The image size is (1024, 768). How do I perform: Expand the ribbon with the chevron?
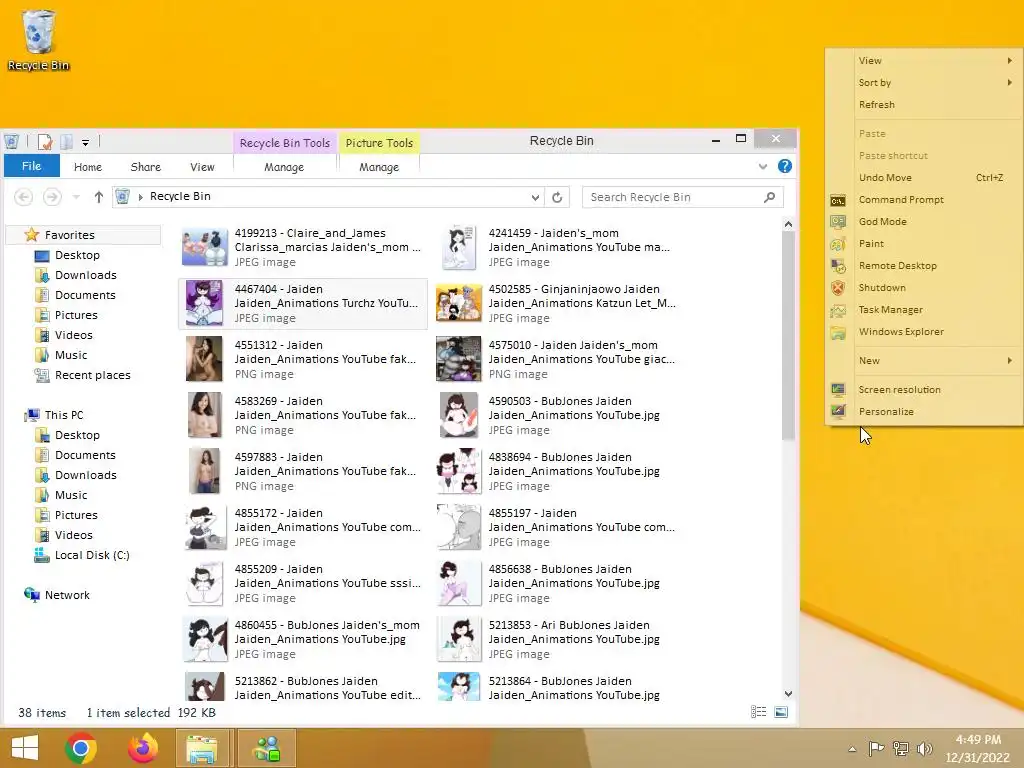click(763, 167)
